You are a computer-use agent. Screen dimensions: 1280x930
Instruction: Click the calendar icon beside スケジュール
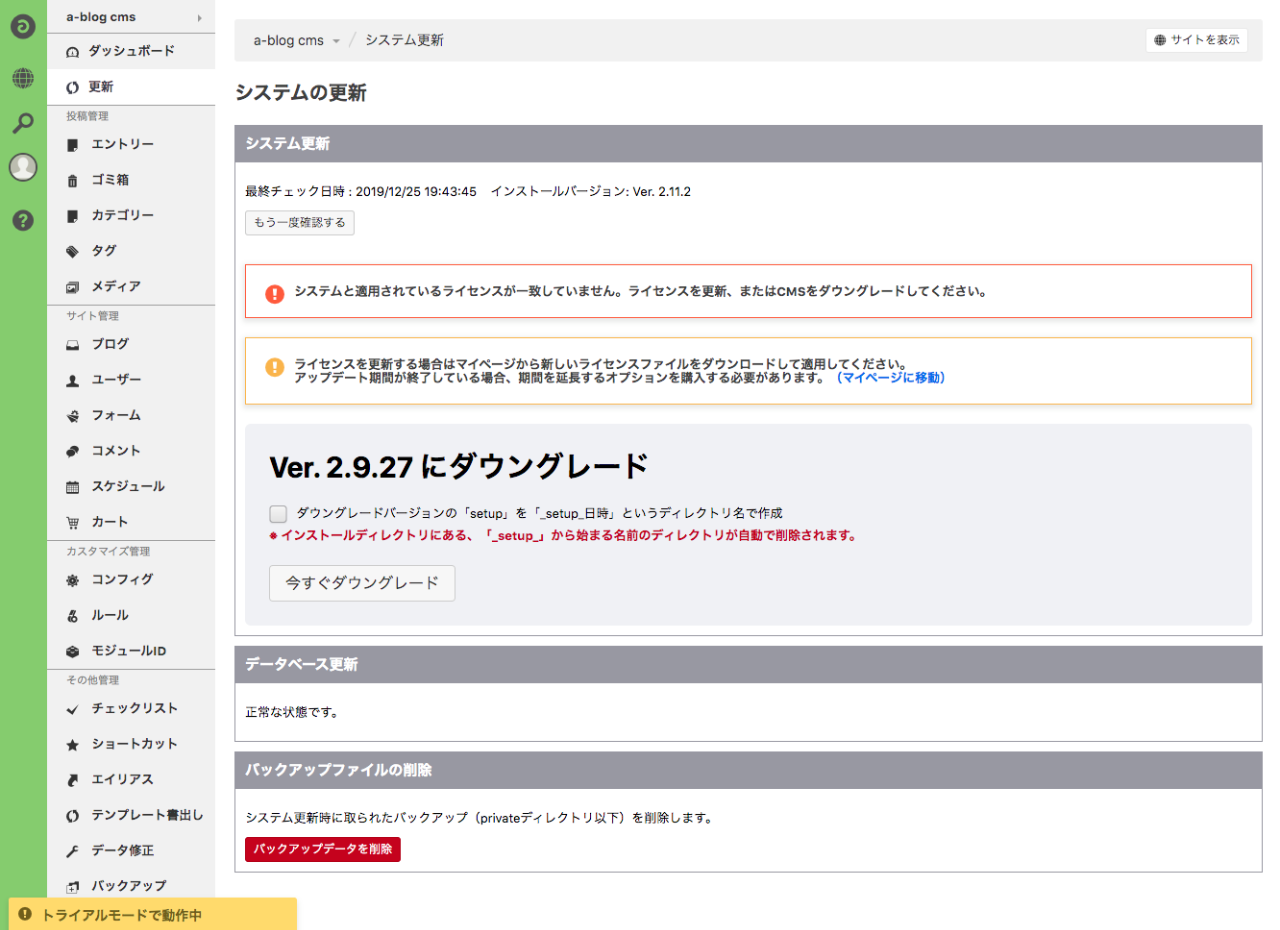pos(72,487)
